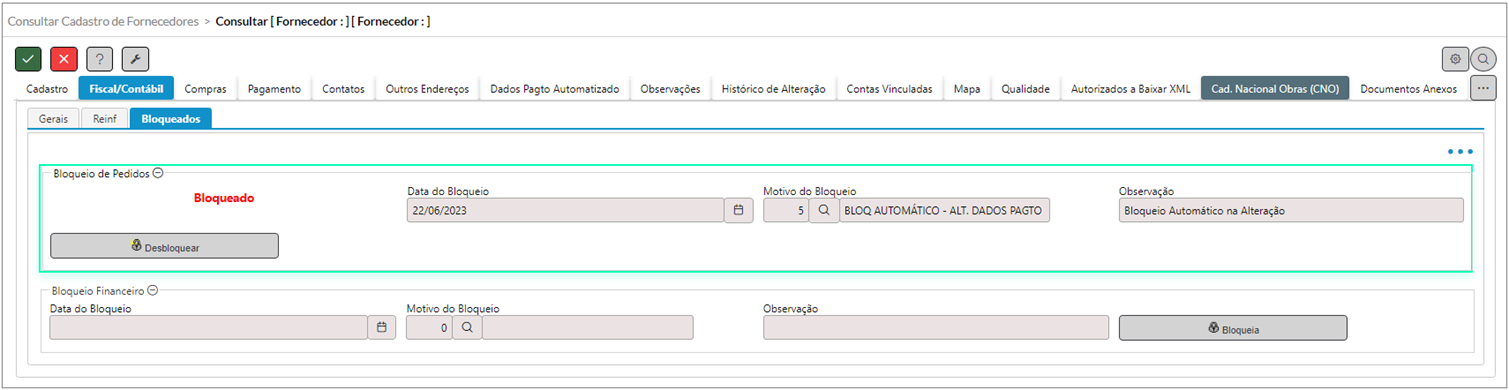Go to Contas Vinculadas tab
The height and width of the screenshot is (390, 1509).
click(889, 89)
